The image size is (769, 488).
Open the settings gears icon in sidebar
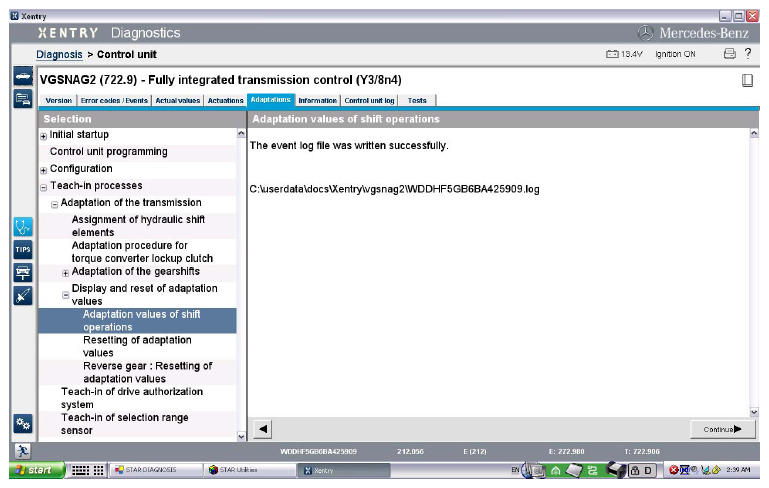coord(22,425)
